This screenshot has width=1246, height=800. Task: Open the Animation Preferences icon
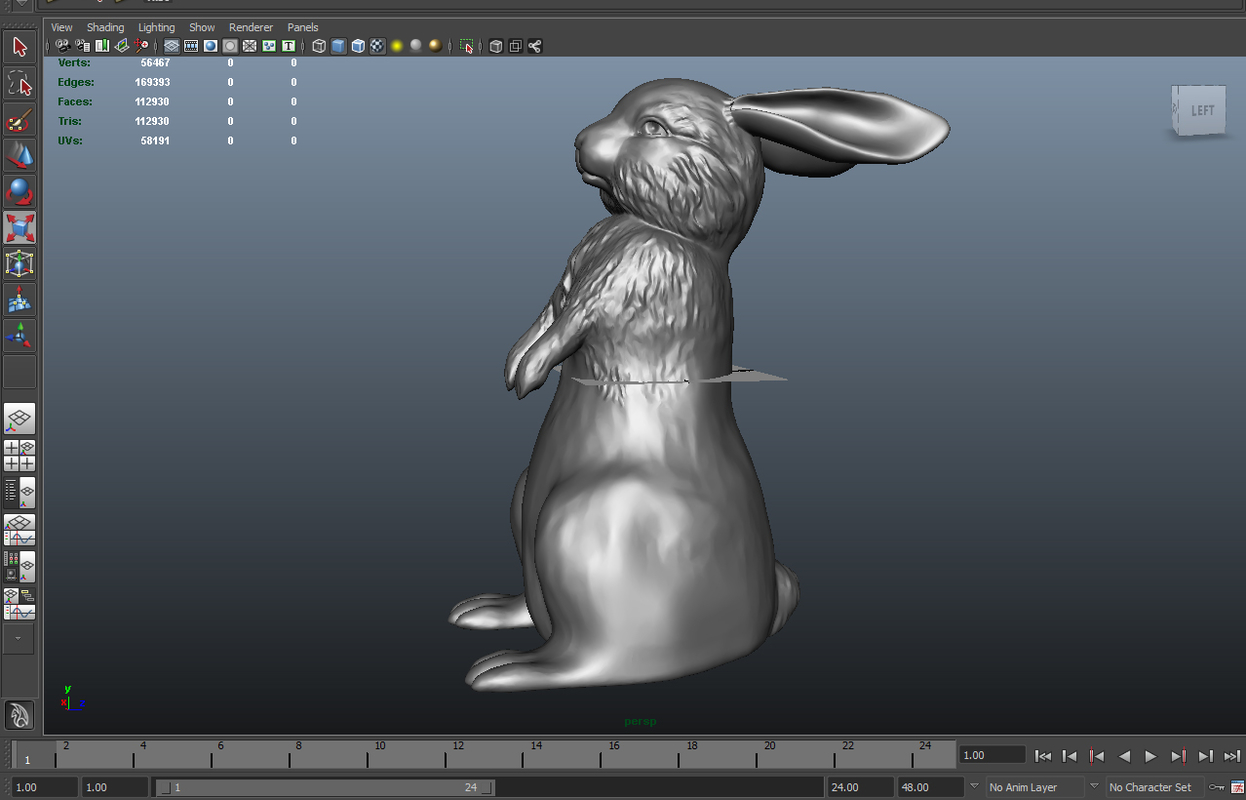click(x=1237, y=787)
